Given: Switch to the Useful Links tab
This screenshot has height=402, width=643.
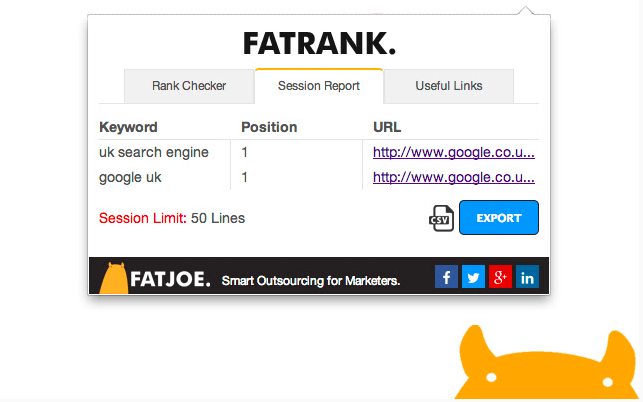Looking at the screenshot, I should [449, 86].
